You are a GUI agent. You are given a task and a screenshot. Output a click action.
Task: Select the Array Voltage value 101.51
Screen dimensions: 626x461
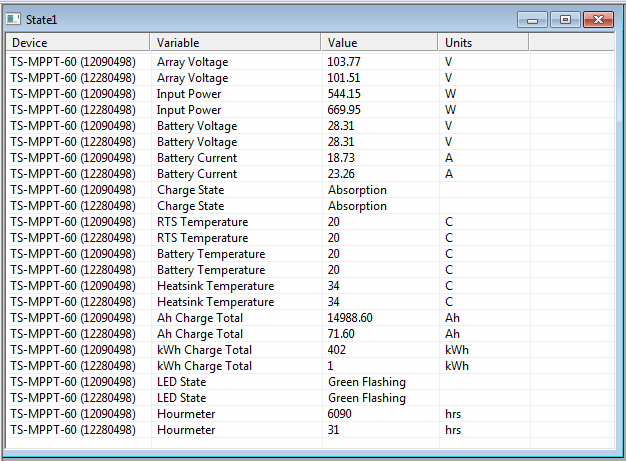point(344,78)
